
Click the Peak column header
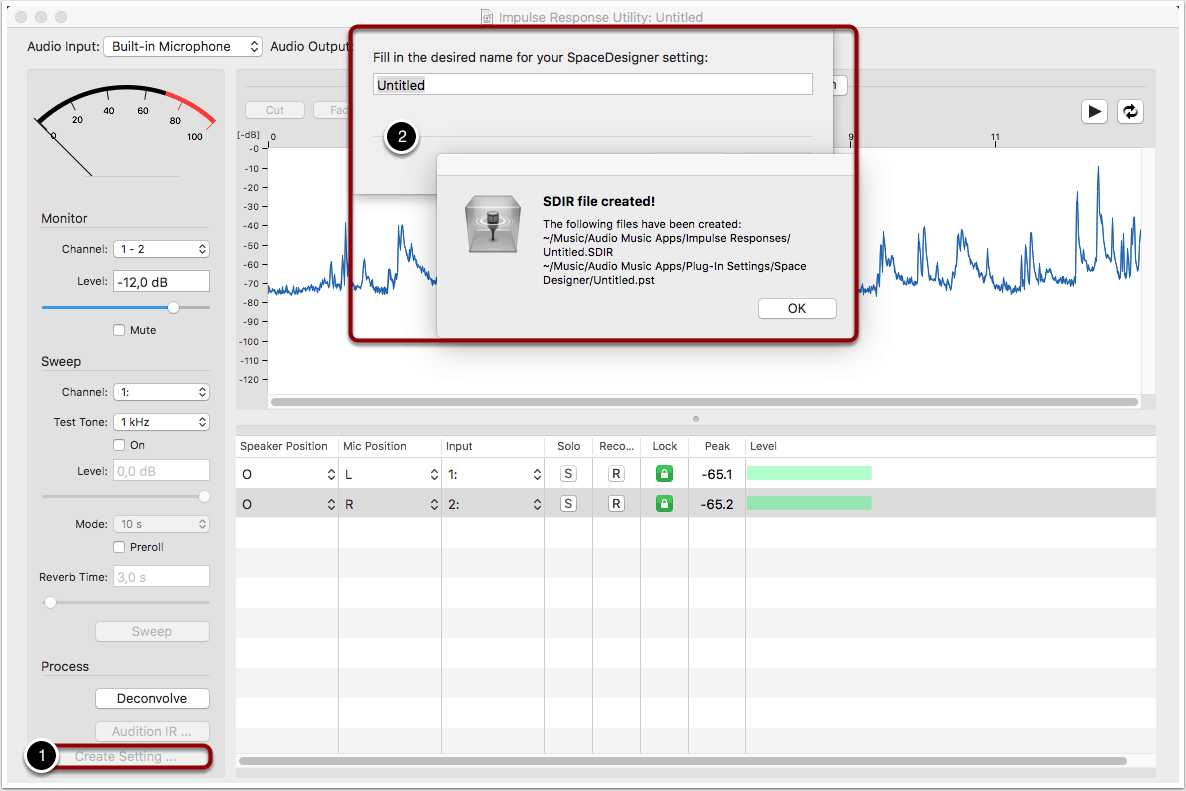[717, 446]
